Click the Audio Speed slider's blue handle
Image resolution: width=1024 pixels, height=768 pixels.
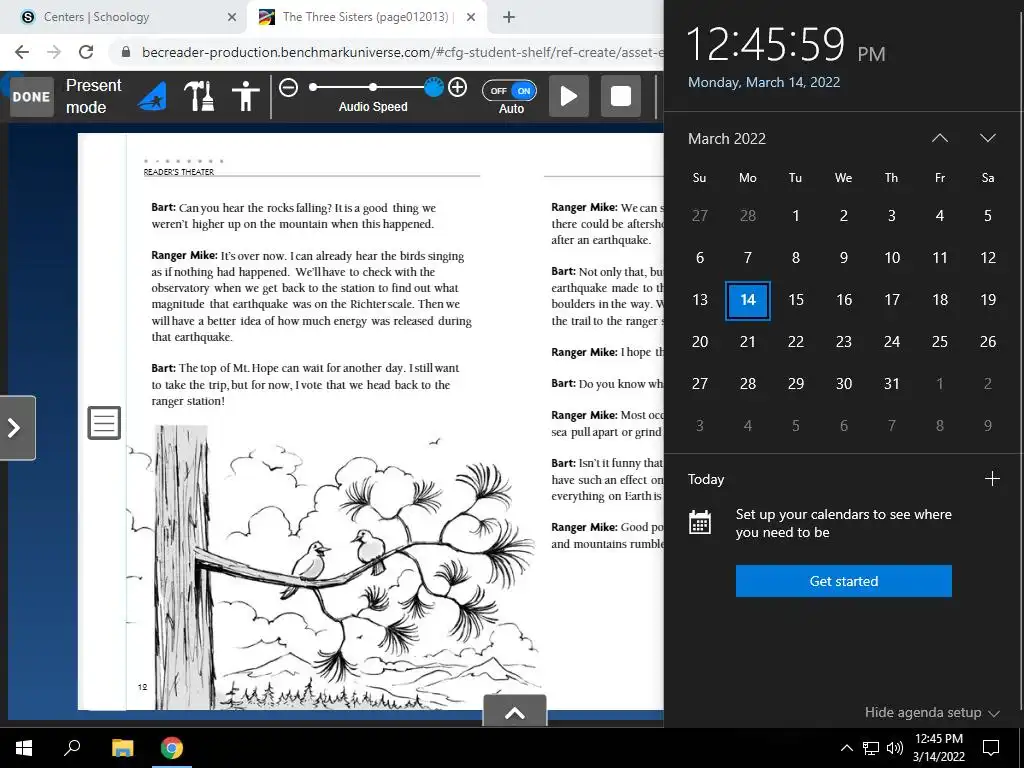(434, 87)
